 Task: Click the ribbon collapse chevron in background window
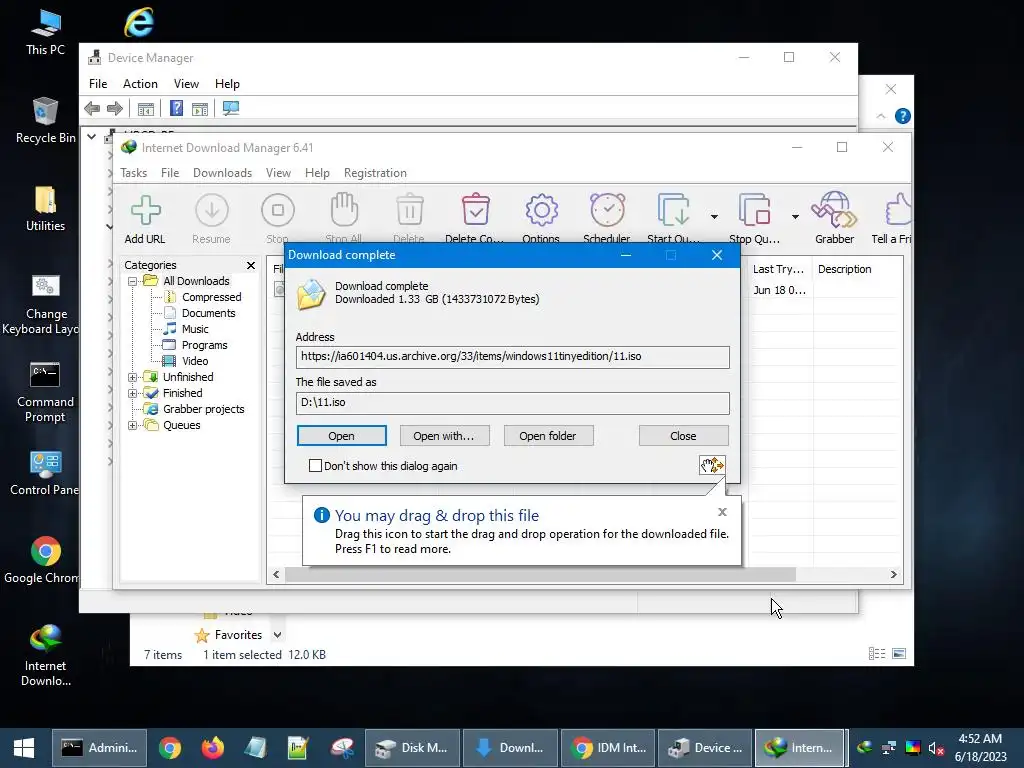coord(881,116)
